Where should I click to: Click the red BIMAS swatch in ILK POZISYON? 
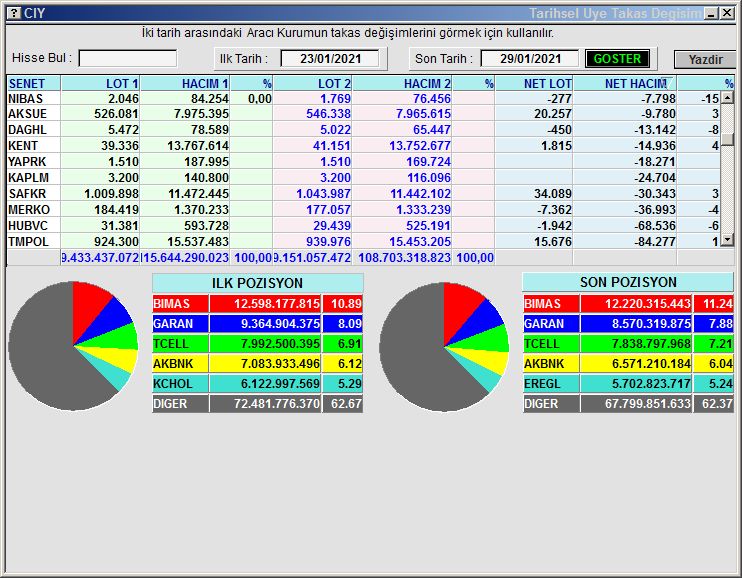[180, 304]
